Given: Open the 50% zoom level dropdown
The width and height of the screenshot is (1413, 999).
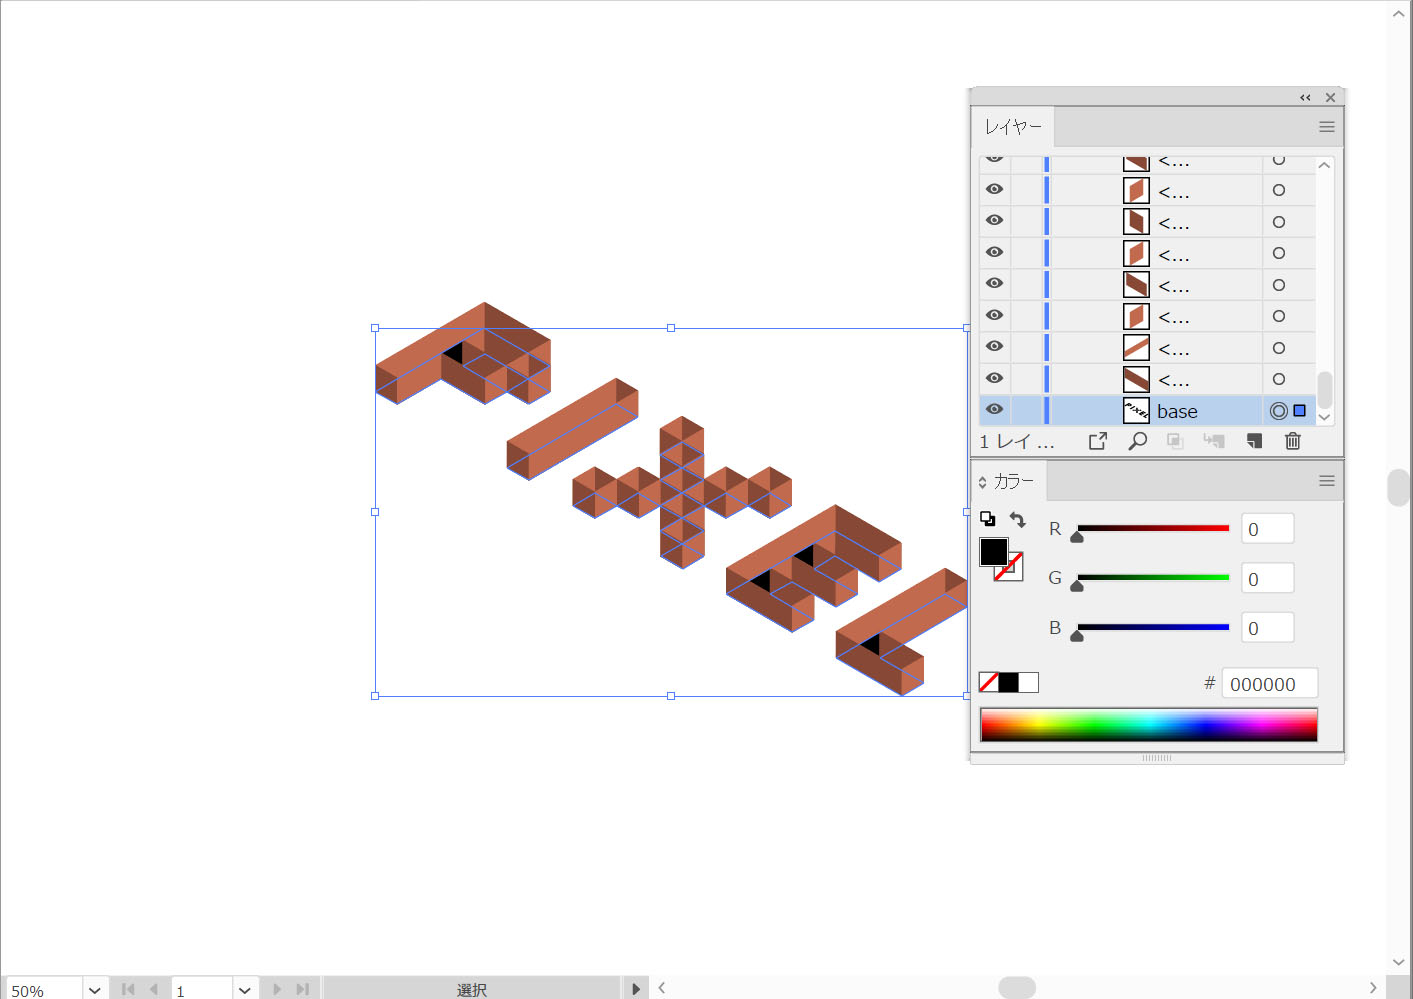Looking at the screenshot, I should coord(95,990).
